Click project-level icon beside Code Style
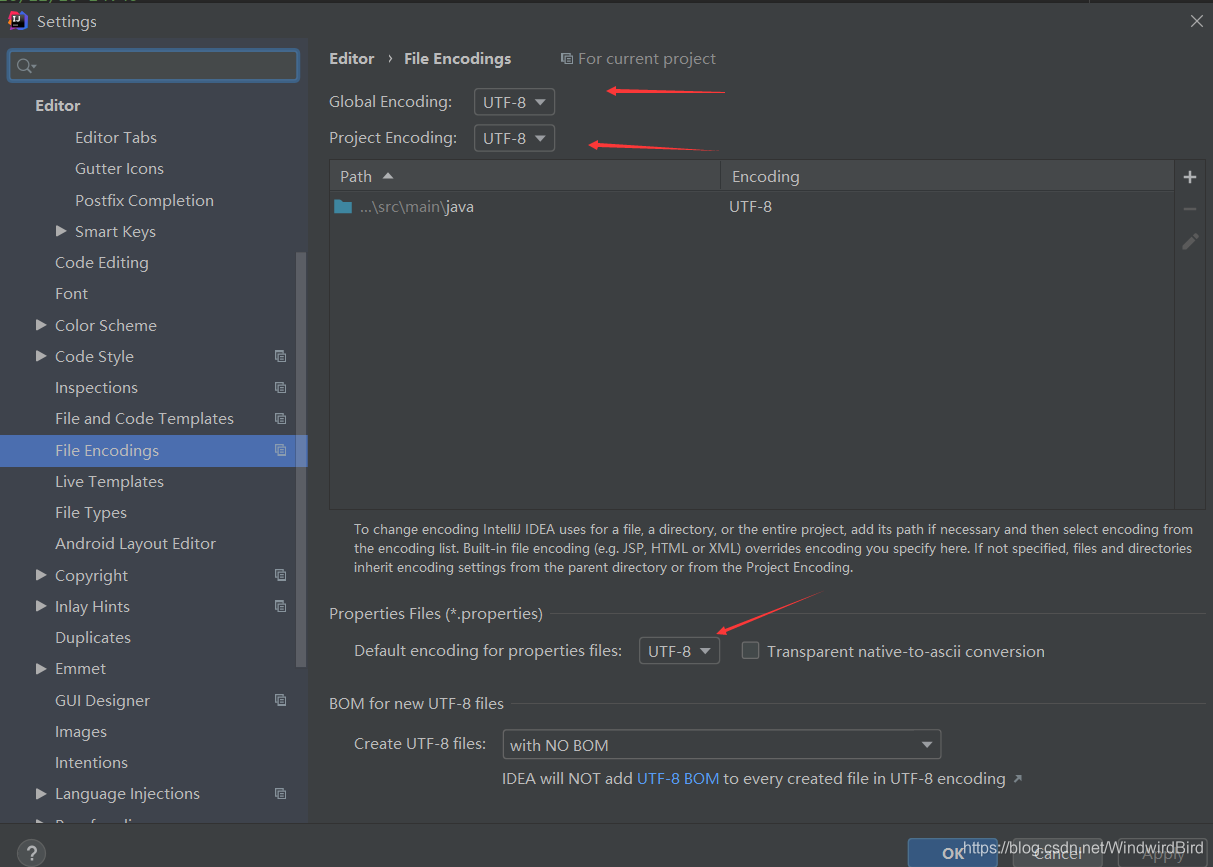This screenshot has width=1213, height=867. pos(280,356)
